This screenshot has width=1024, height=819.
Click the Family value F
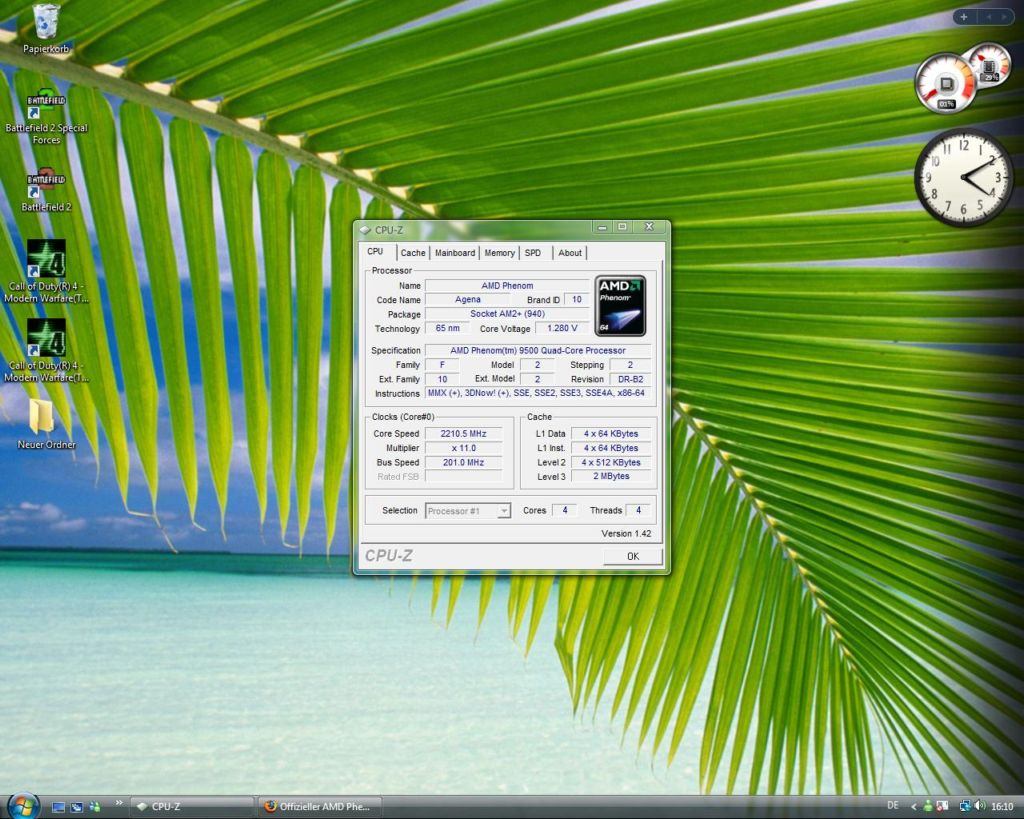coord(442,365)
